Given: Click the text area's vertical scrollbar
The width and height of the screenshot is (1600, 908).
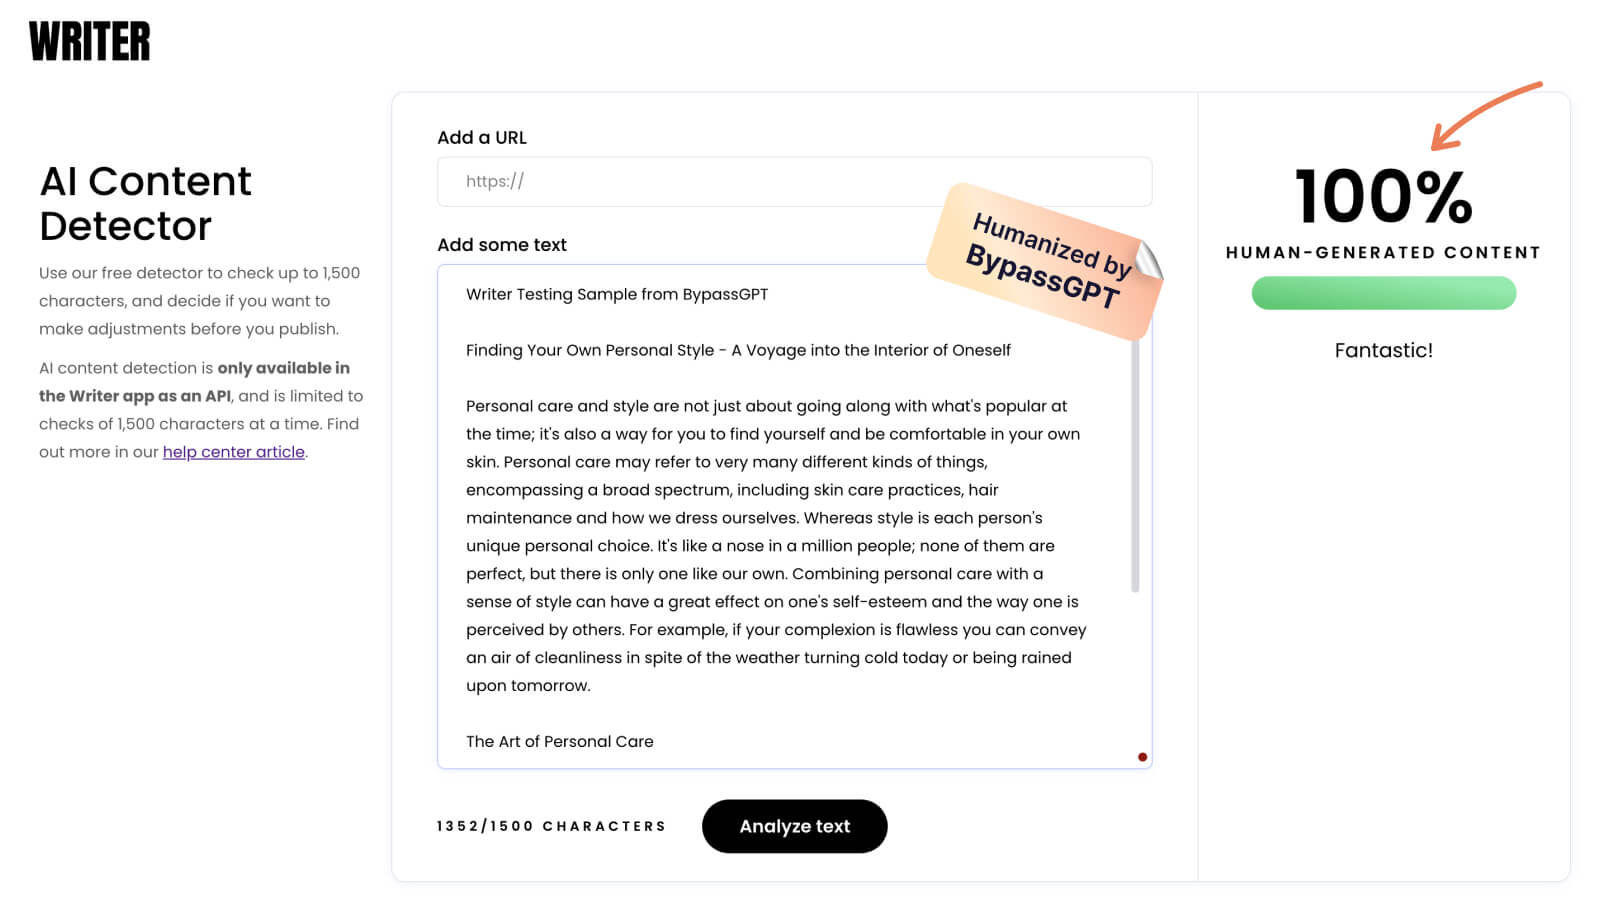Looking at the screenshot, I should (x=1135, y=470).
